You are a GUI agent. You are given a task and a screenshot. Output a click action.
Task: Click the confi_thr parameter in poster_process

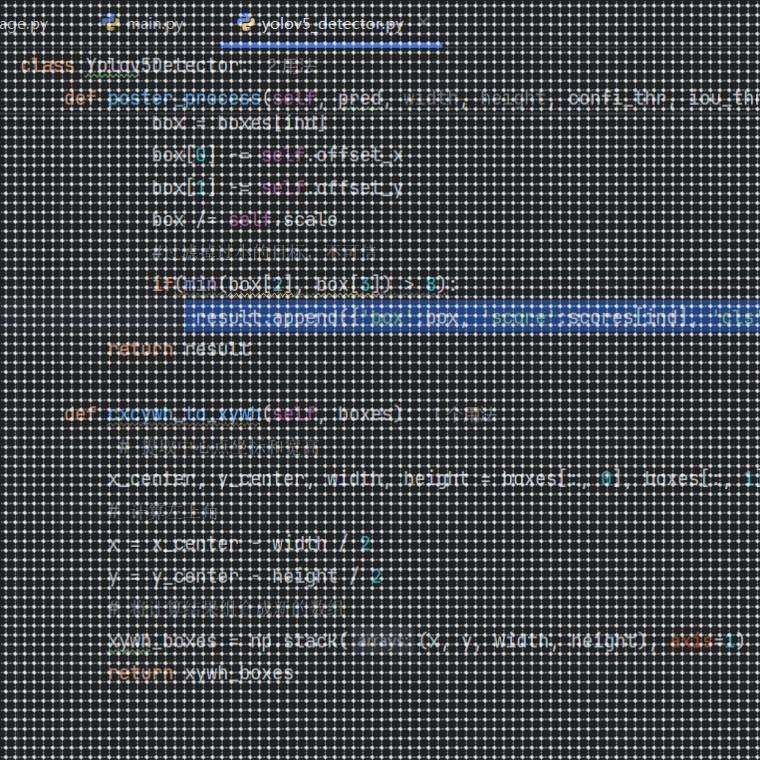[617, 98]
